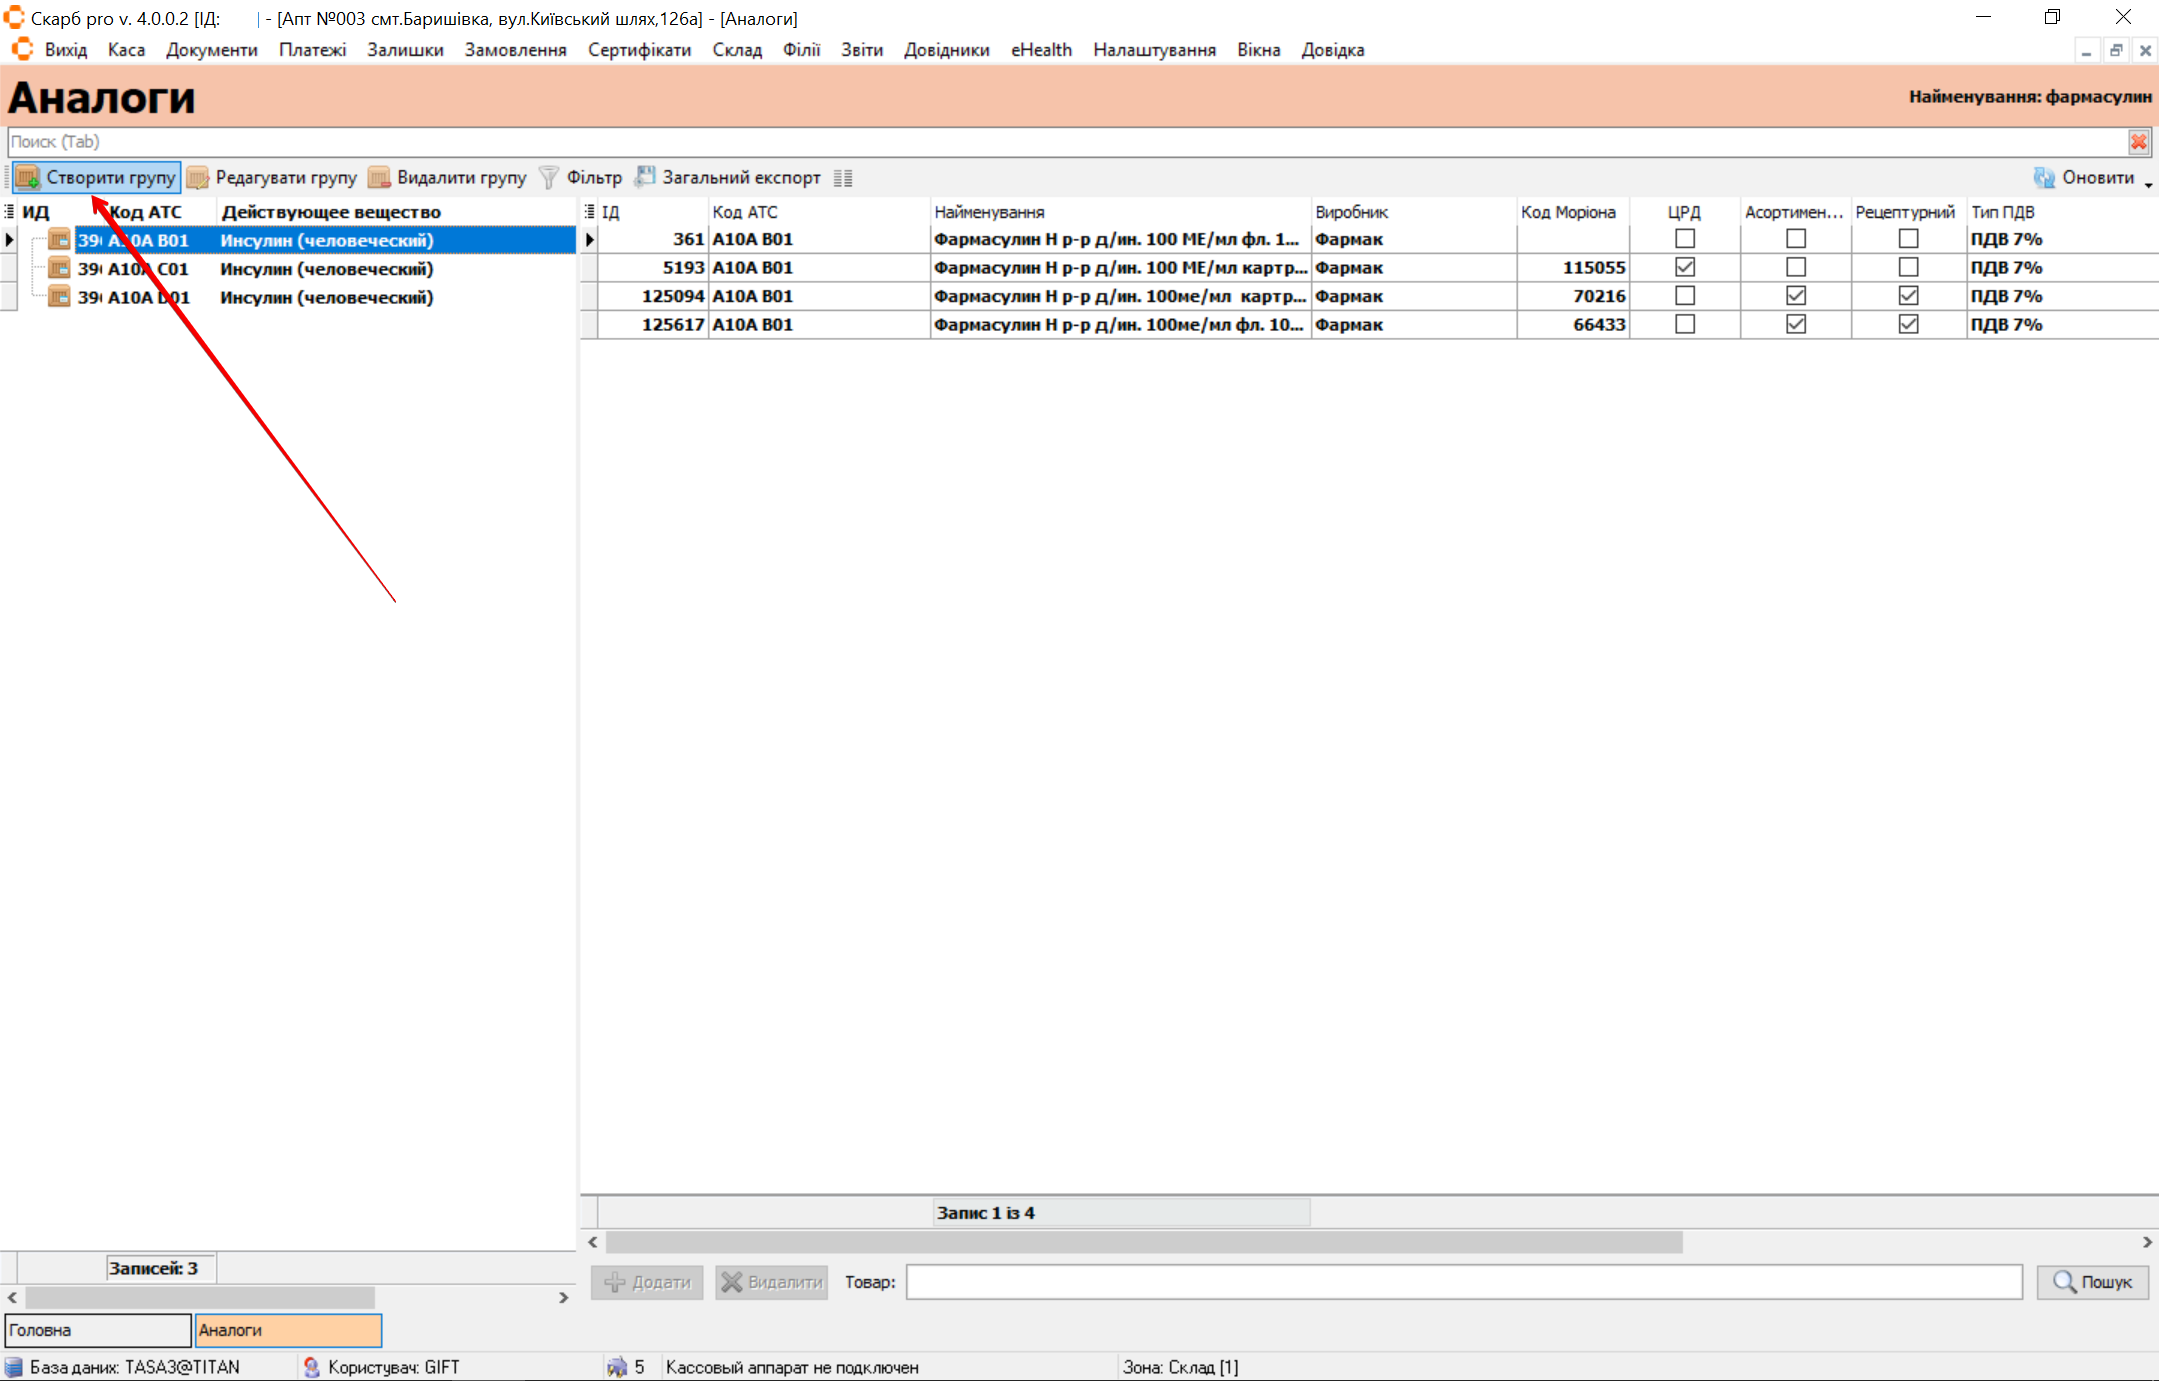The image size is (2159, 1381).
Task: Click the Додати button
Action: (647, 1282)
